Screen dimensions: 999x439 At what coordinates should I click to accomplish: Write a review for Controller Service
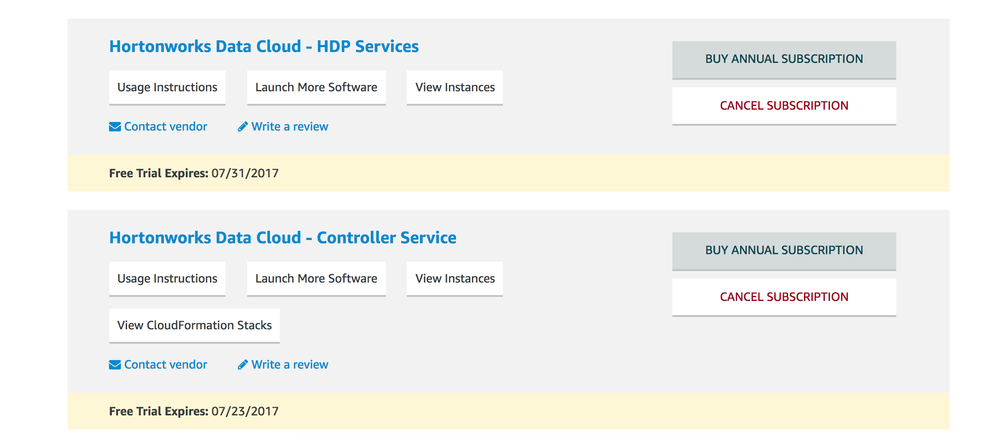(x=289, y=365)
